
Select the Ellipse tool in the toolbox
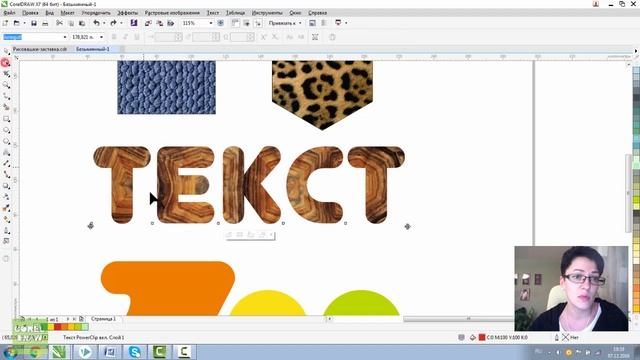6,130
